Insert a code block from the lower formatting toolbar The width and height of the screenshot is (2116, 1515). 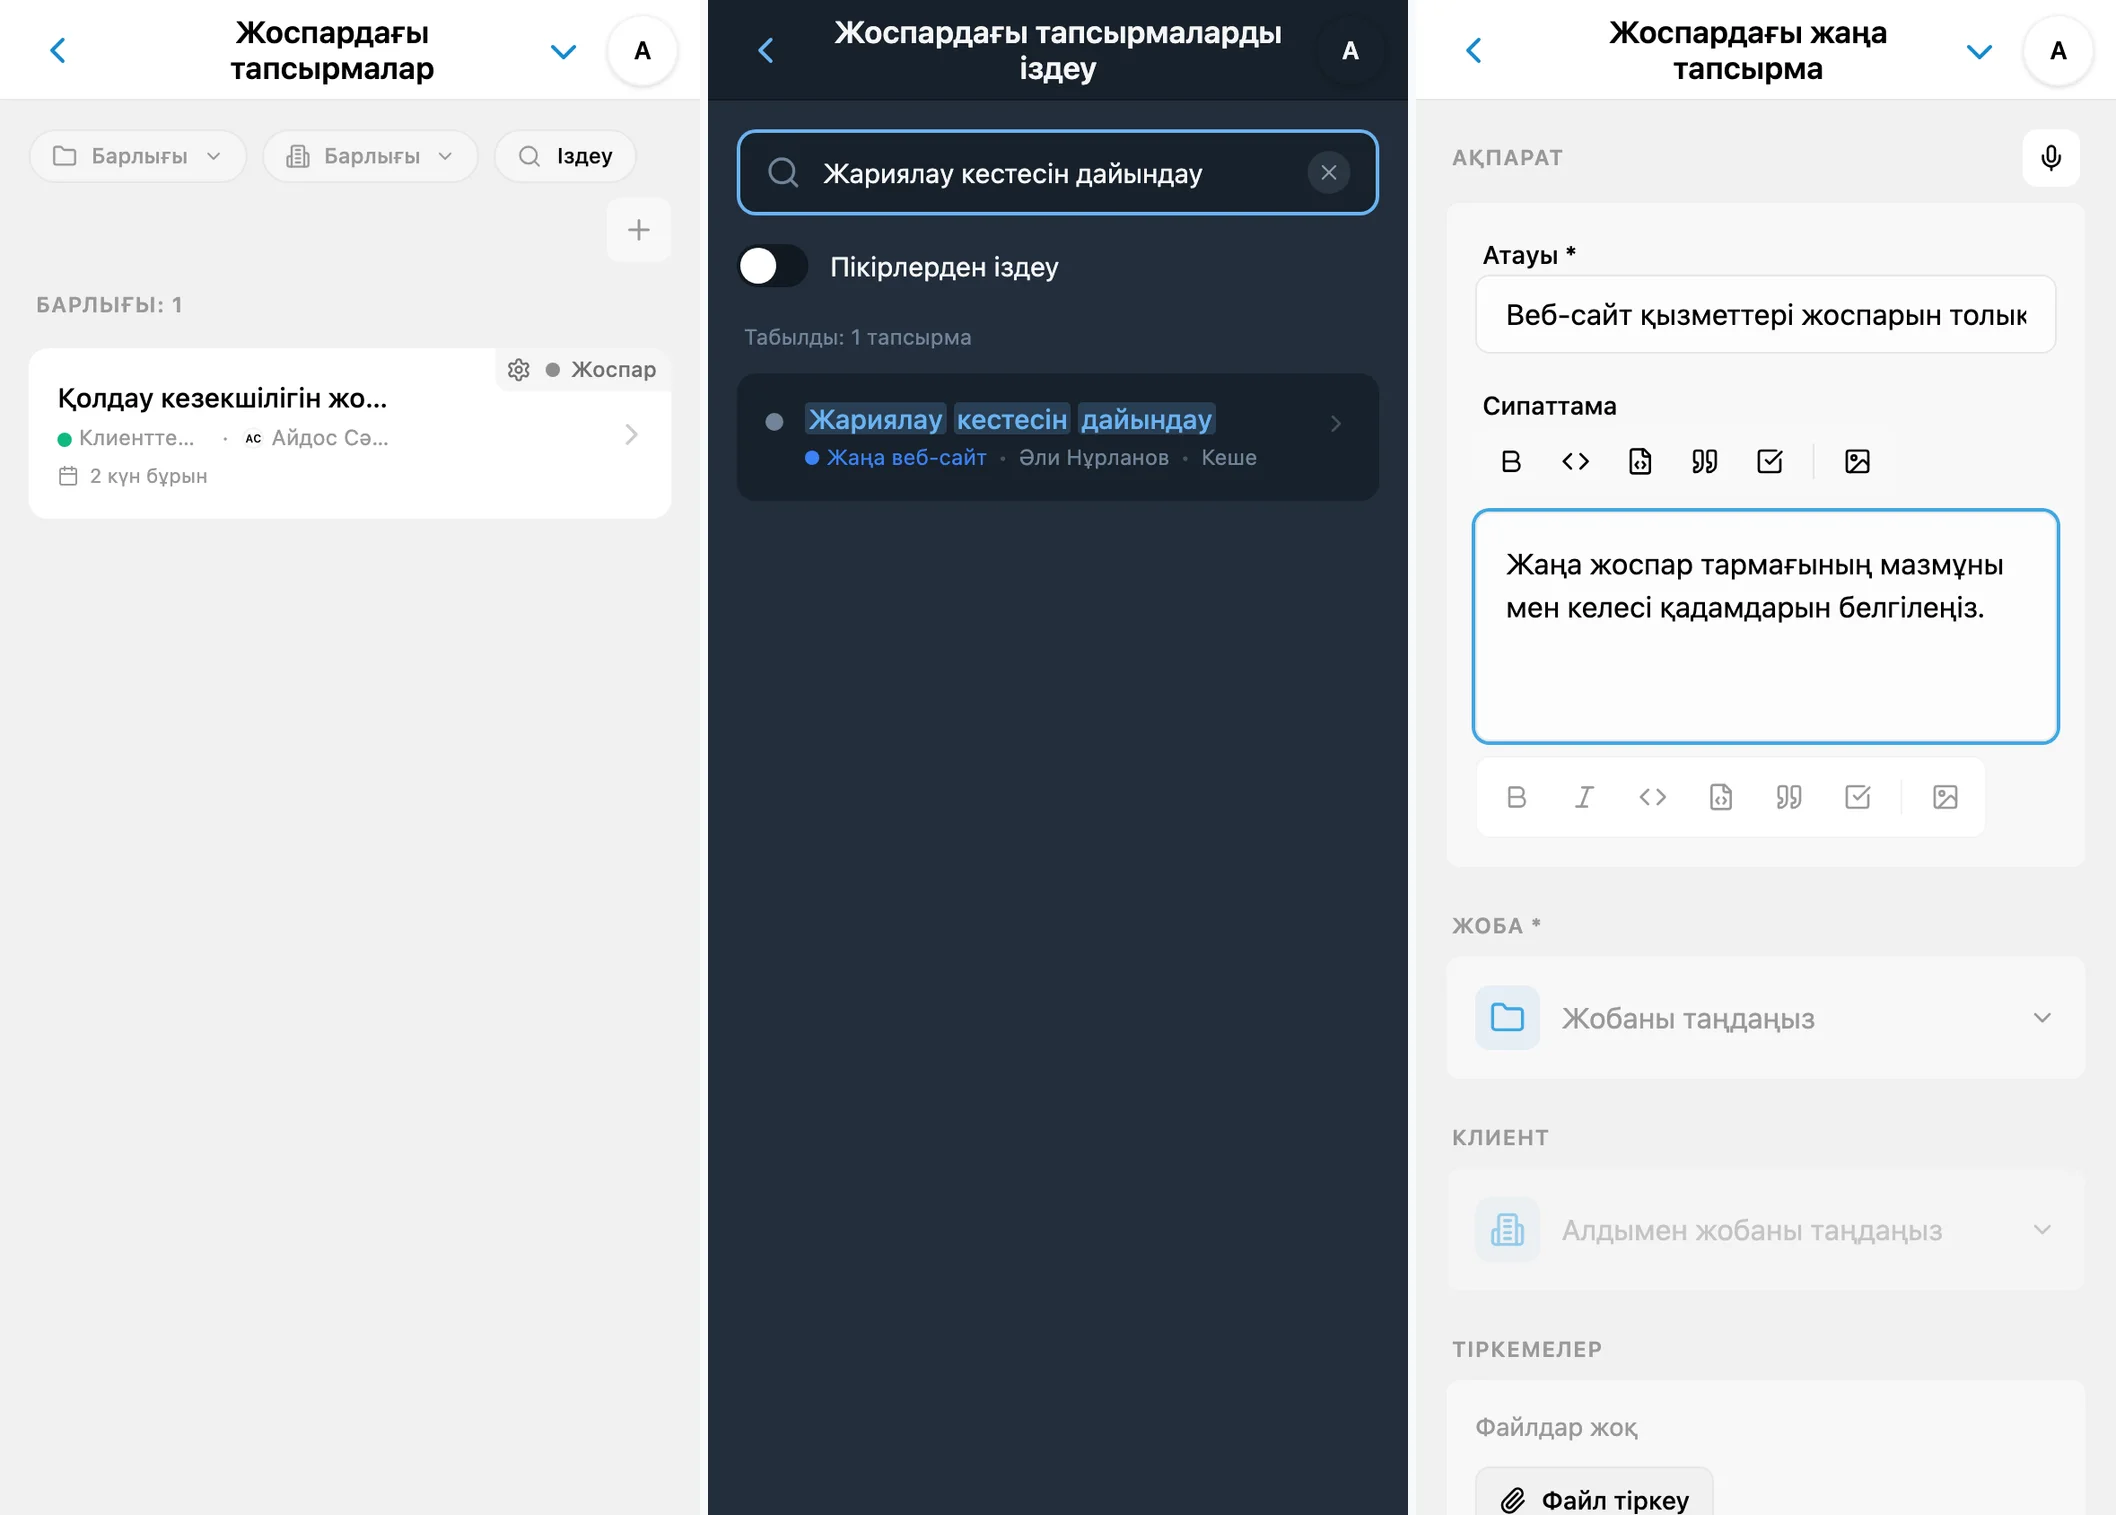pos(1721,797)
